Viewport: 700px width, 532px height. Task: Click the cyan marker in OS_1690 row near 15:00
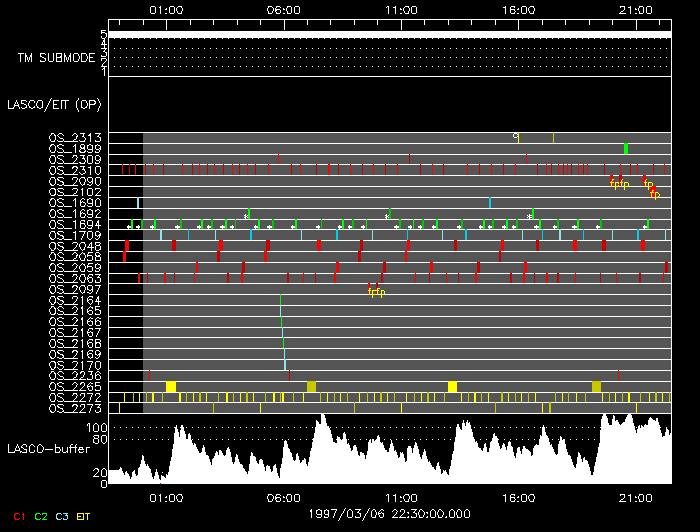490,203
